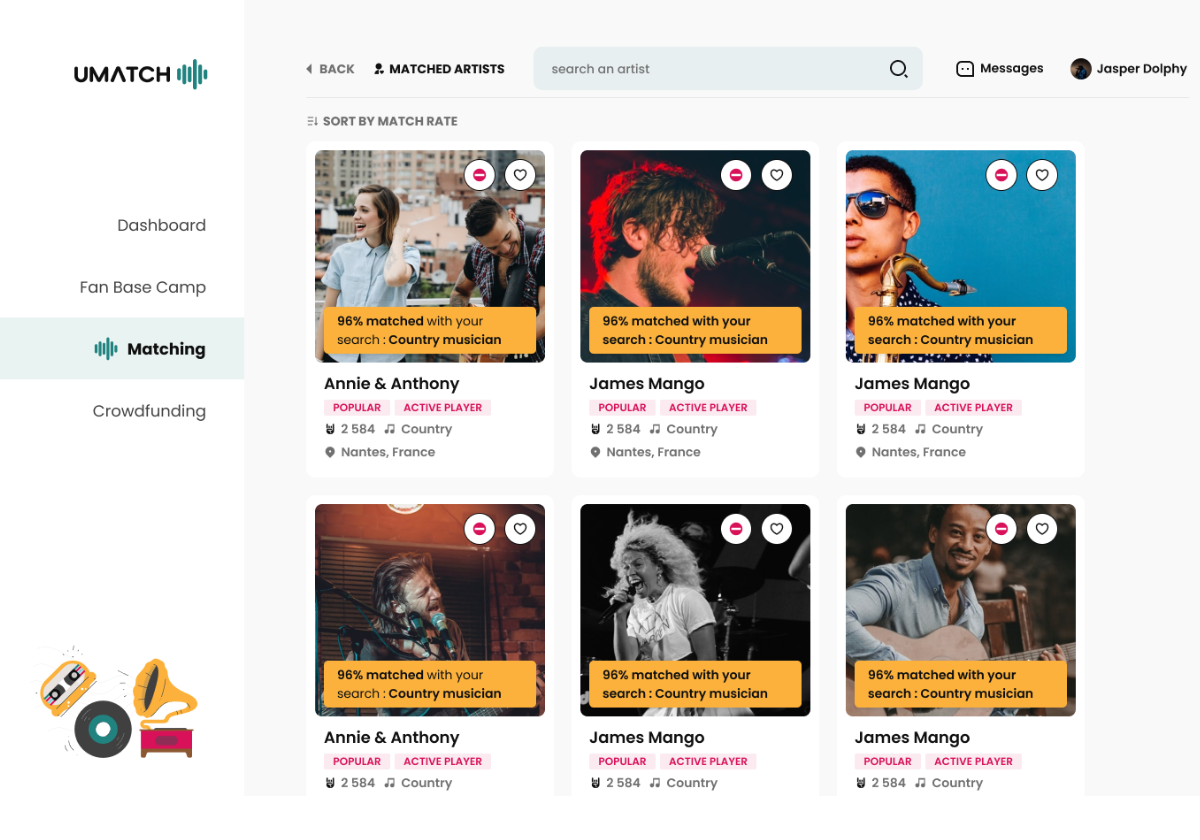Select Crowdfunding in the sidebar
1200x840 pixels.
tap(149, 411)
